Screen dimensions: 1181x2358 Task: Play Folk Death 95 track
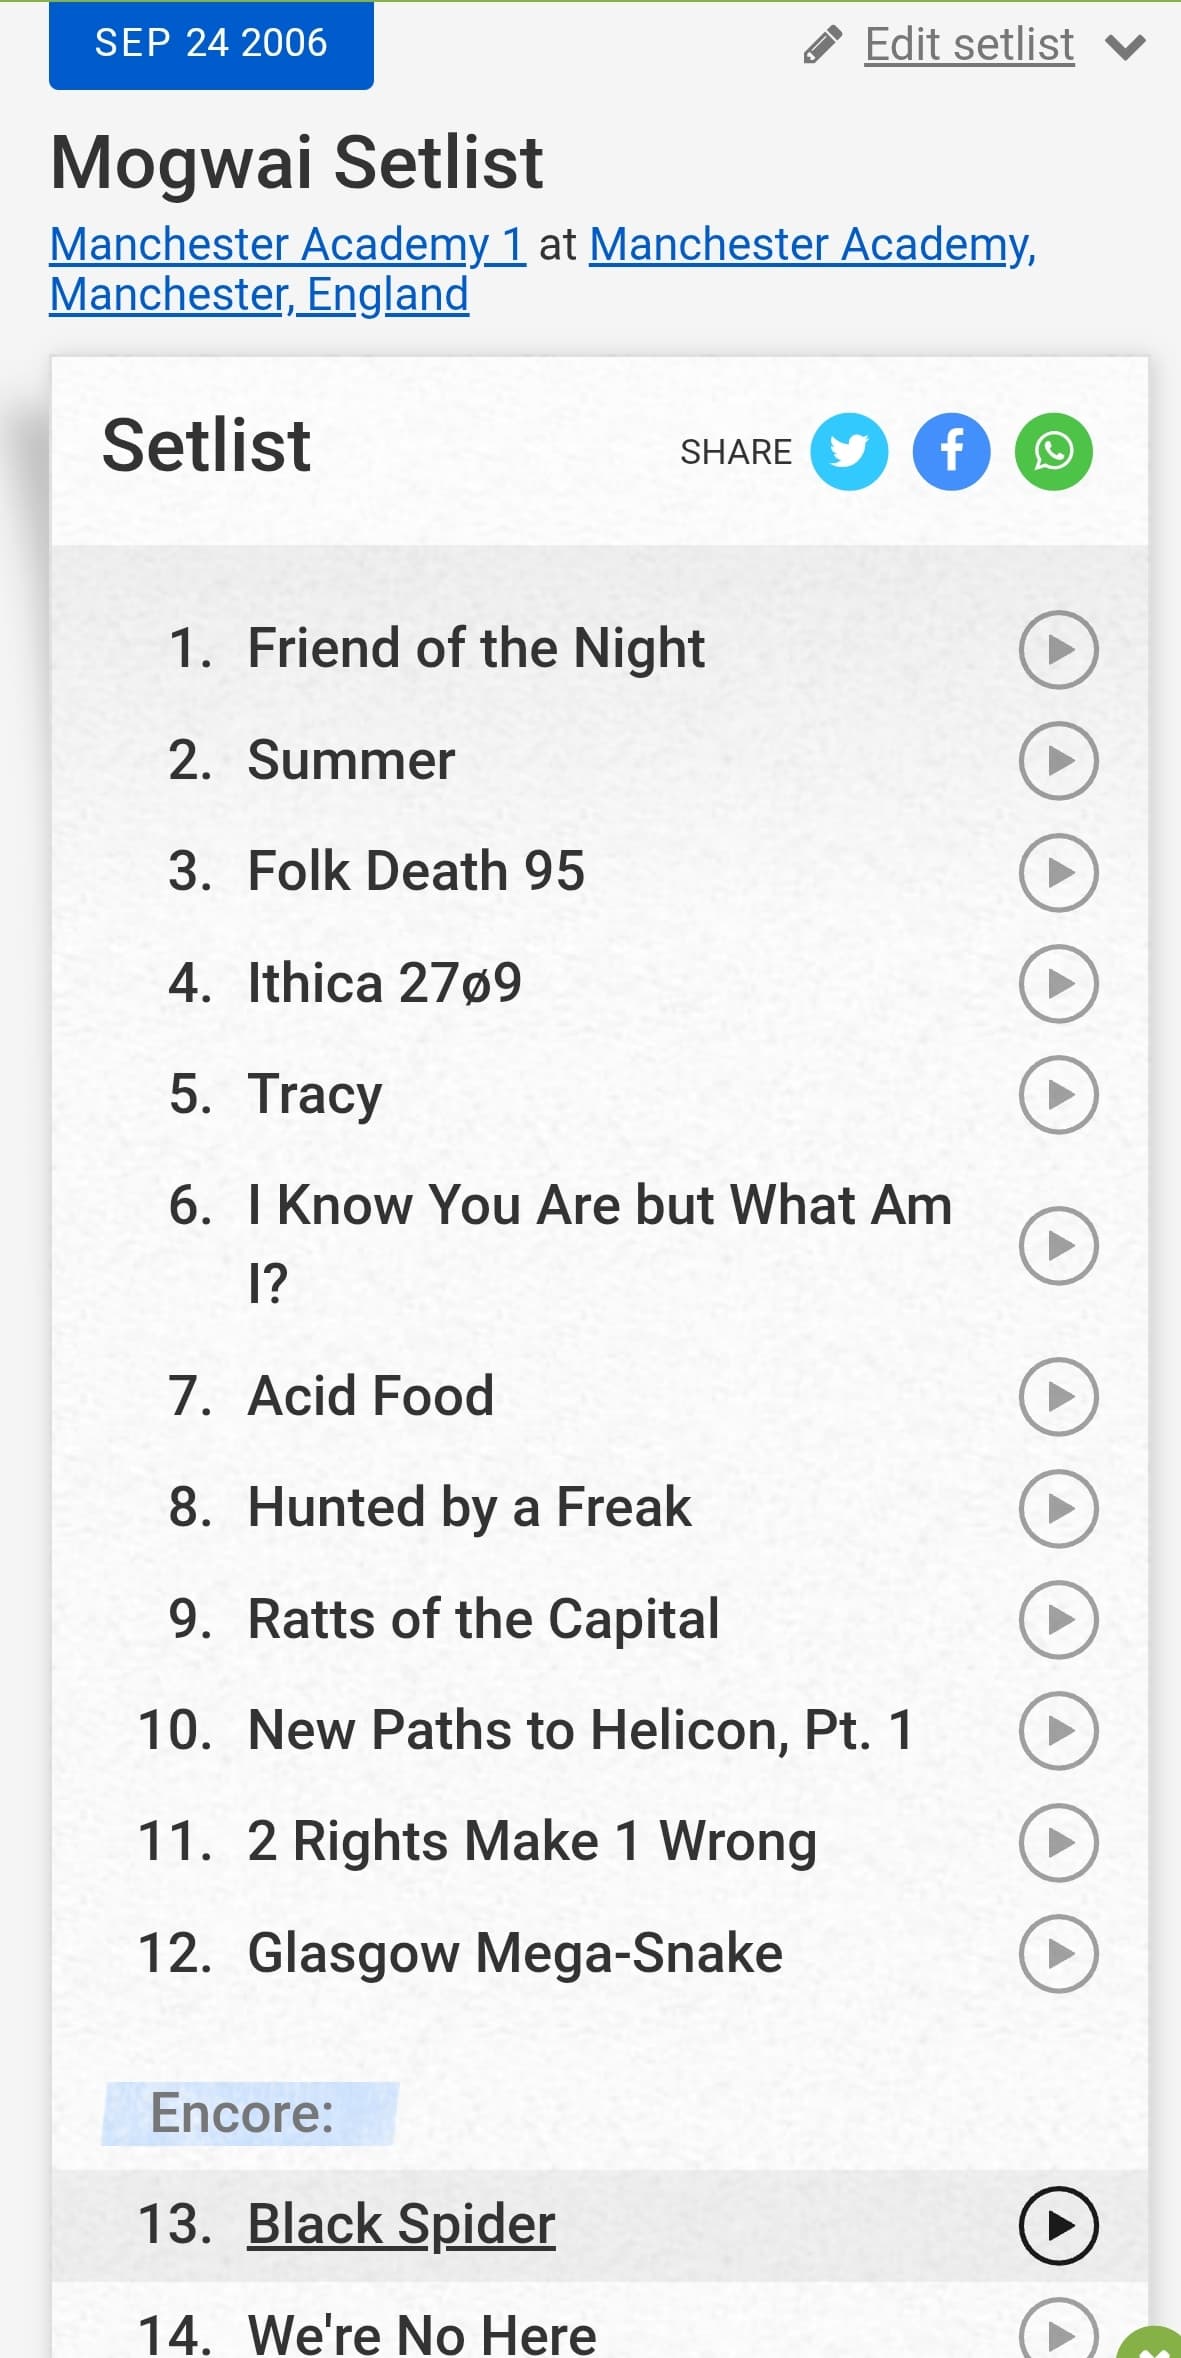click(x=1058, y=872)
